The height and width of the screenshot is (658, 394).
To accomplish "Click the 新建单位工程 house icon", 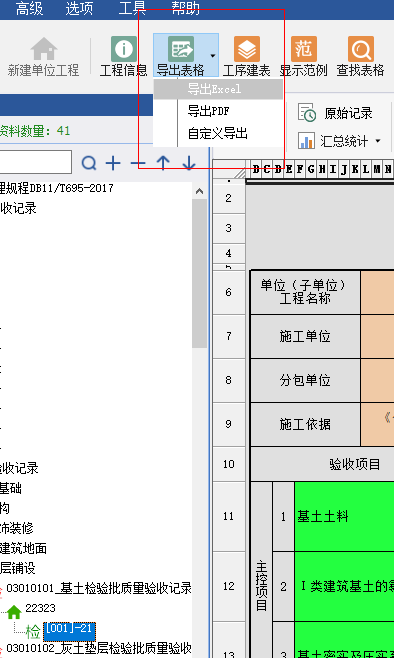I will tap(44, 49).
